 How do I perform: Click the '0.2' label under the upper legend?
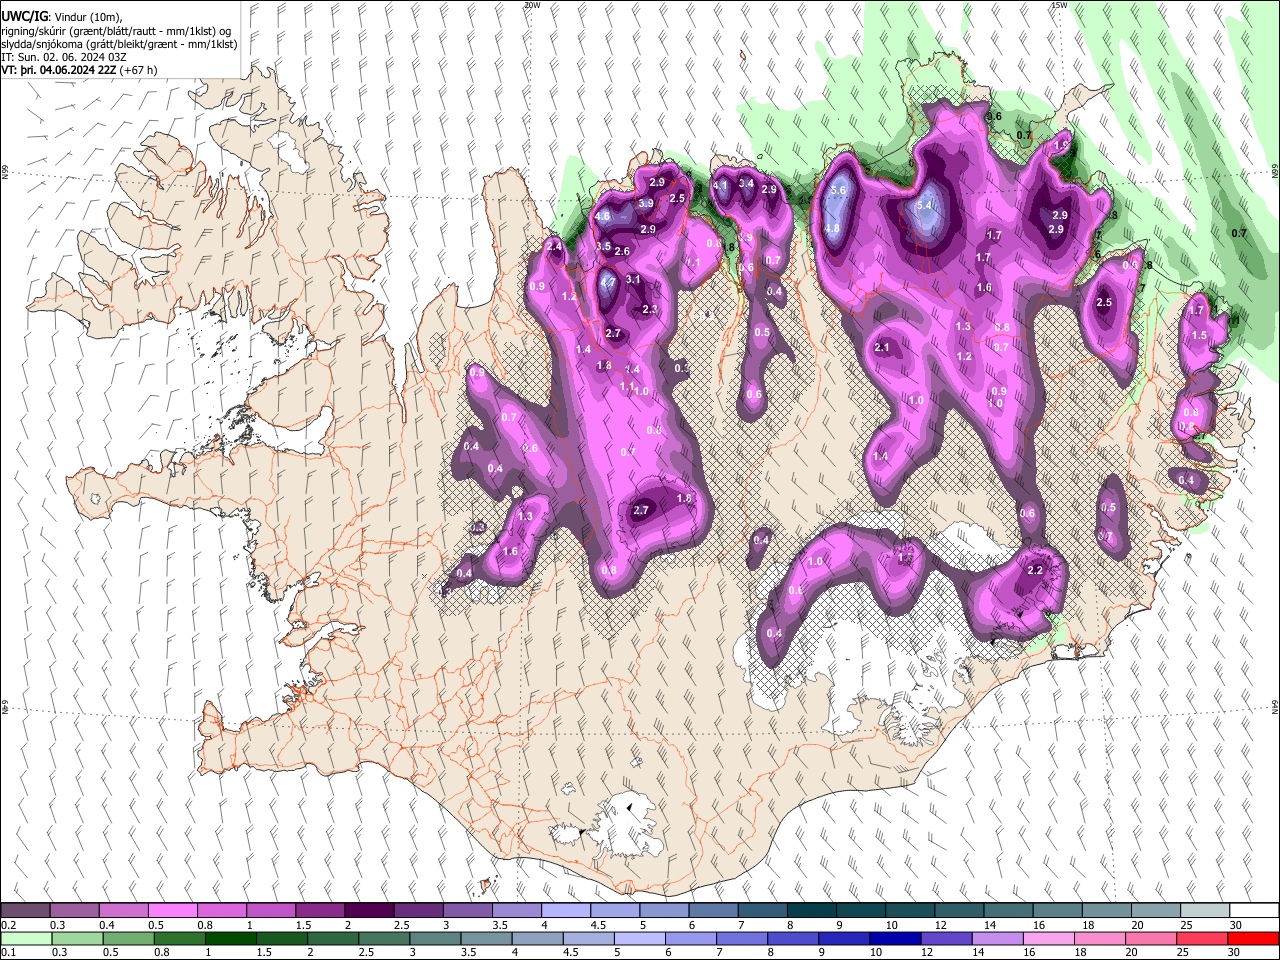[x=8, y=925]
